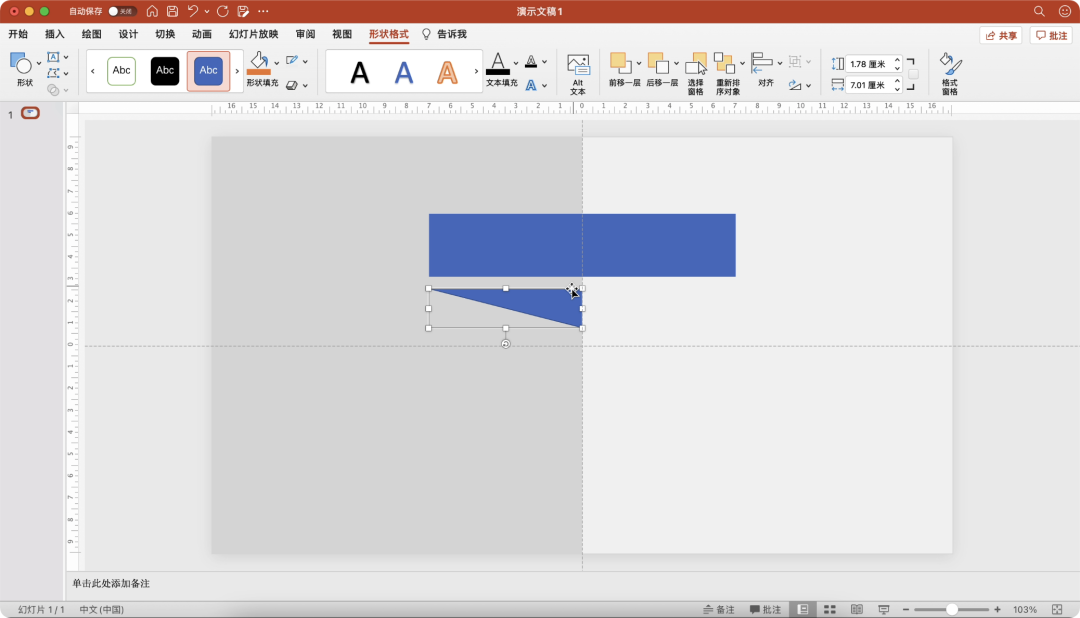This screenshot has height=618, width=1080.
Task: Open the 插入 tab
Action: tap(54, 34)
